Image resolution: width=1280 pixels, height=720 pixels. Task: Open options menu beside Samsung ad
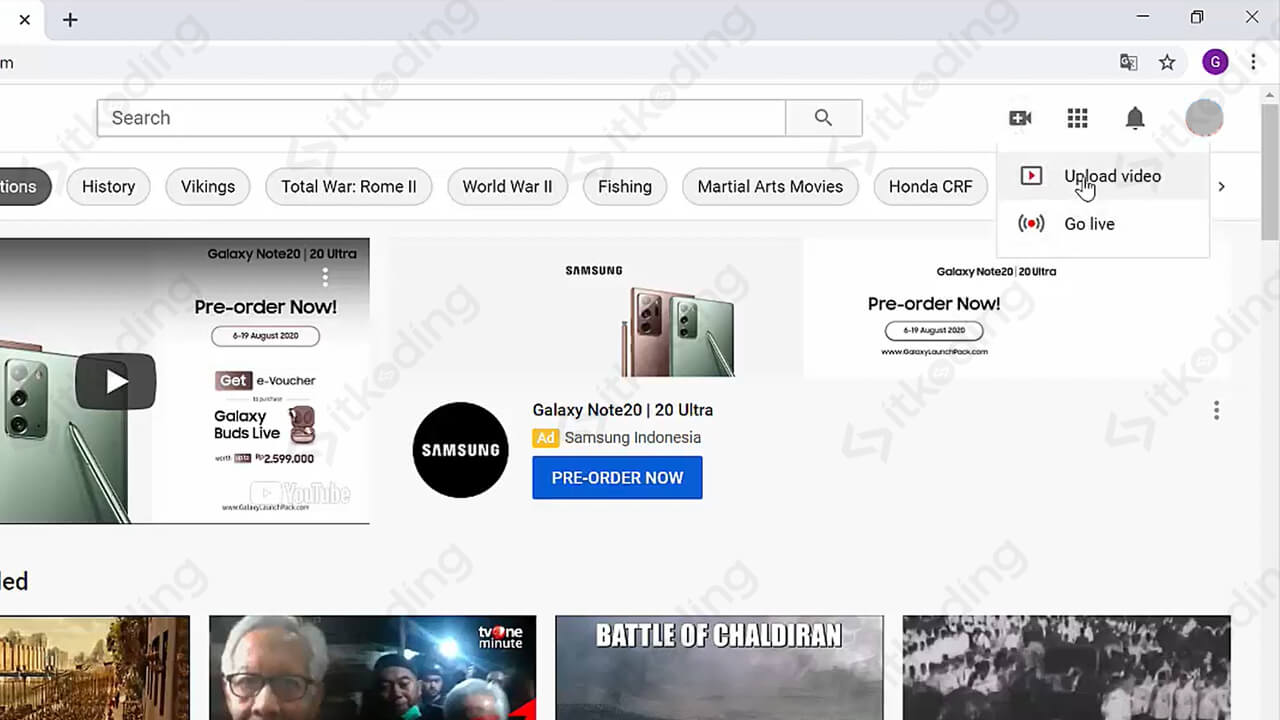tap(1216, 410)
